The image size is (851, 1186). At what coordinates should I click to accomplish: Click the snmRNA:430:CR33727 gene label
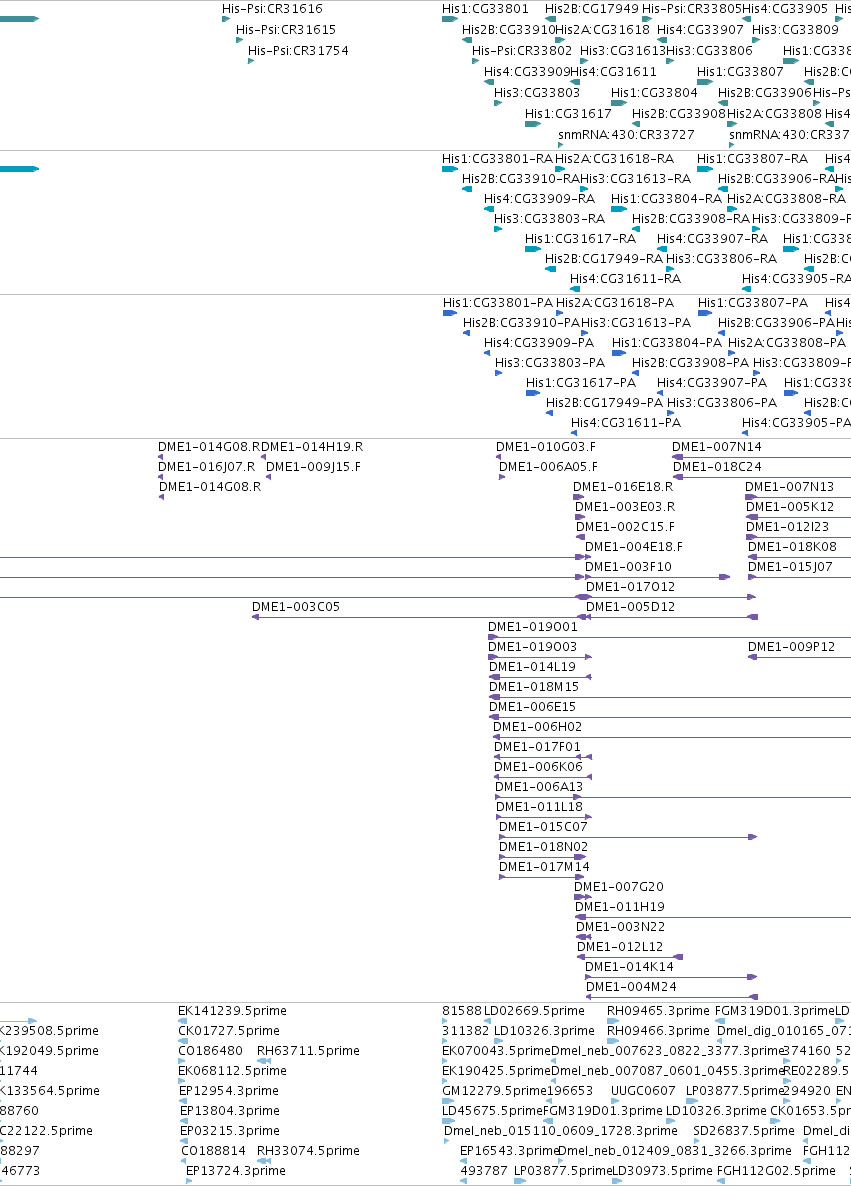[x=626, y=135]
